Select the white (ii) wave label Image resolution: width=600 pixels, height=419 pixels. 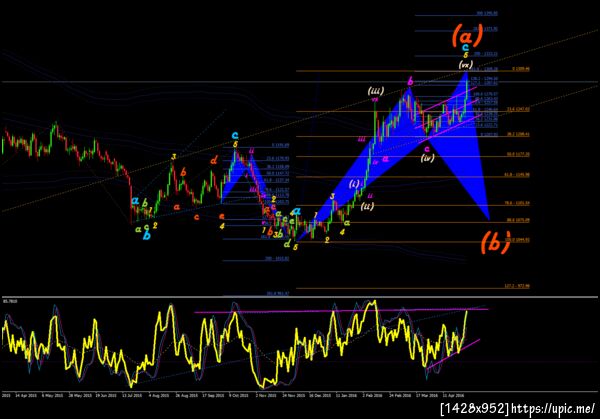[x=367, y=206]
